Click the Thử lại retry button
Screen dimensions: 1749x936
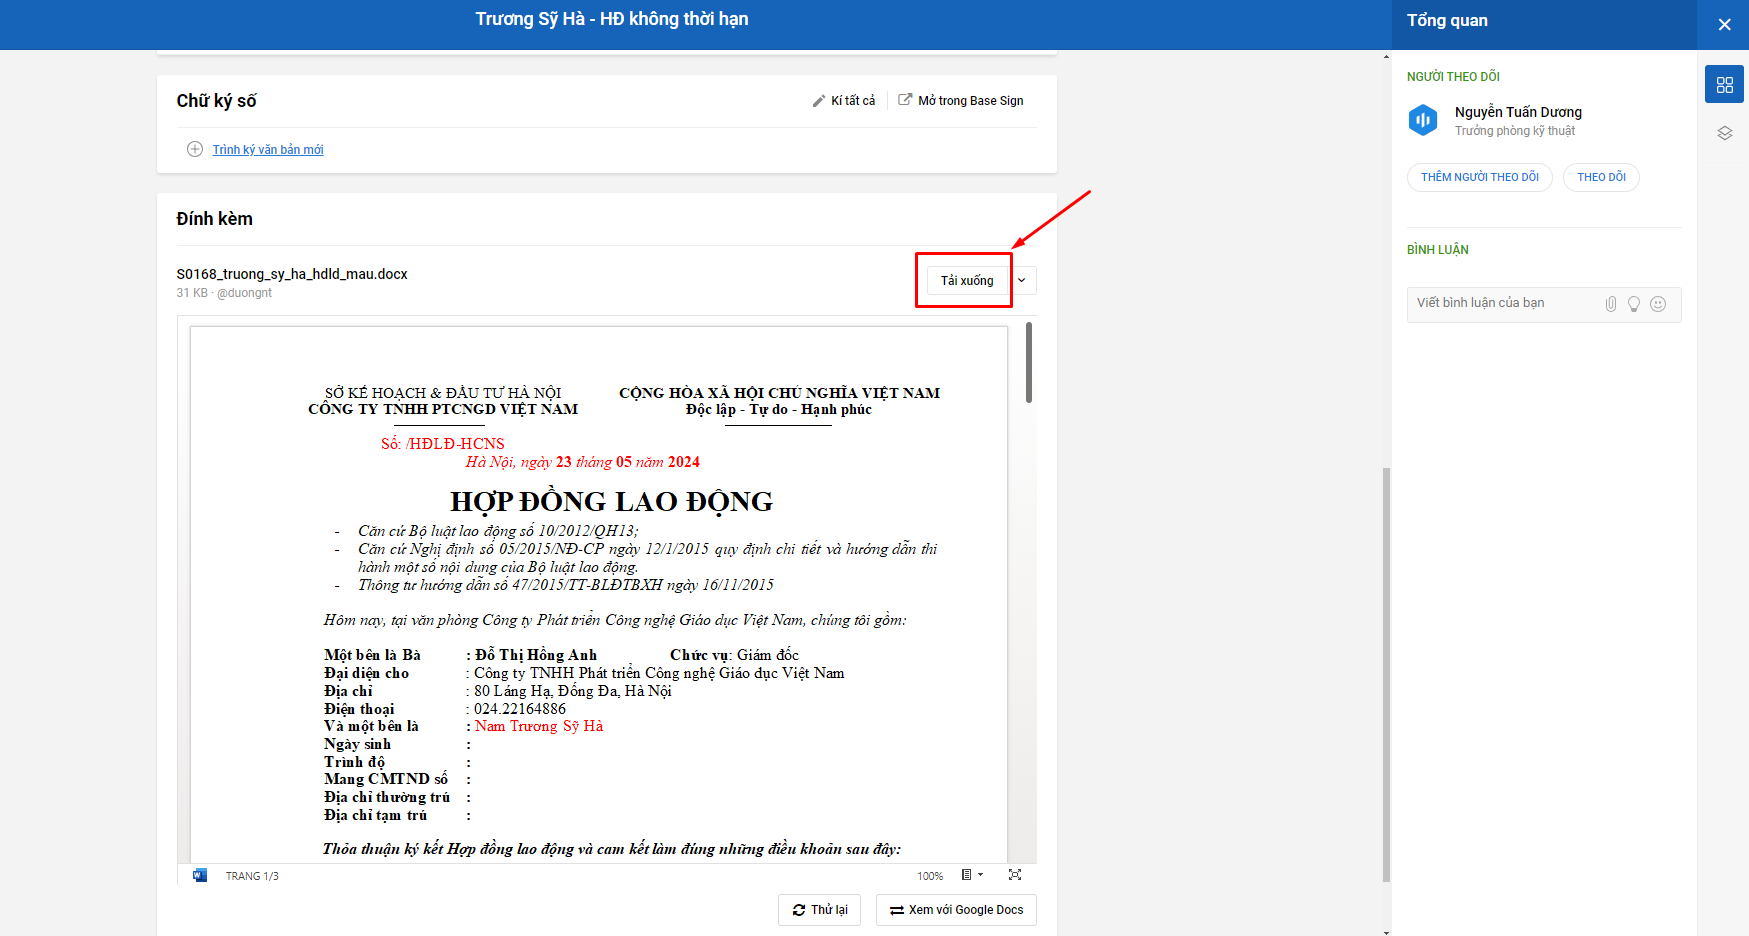[x=819, y=910]
